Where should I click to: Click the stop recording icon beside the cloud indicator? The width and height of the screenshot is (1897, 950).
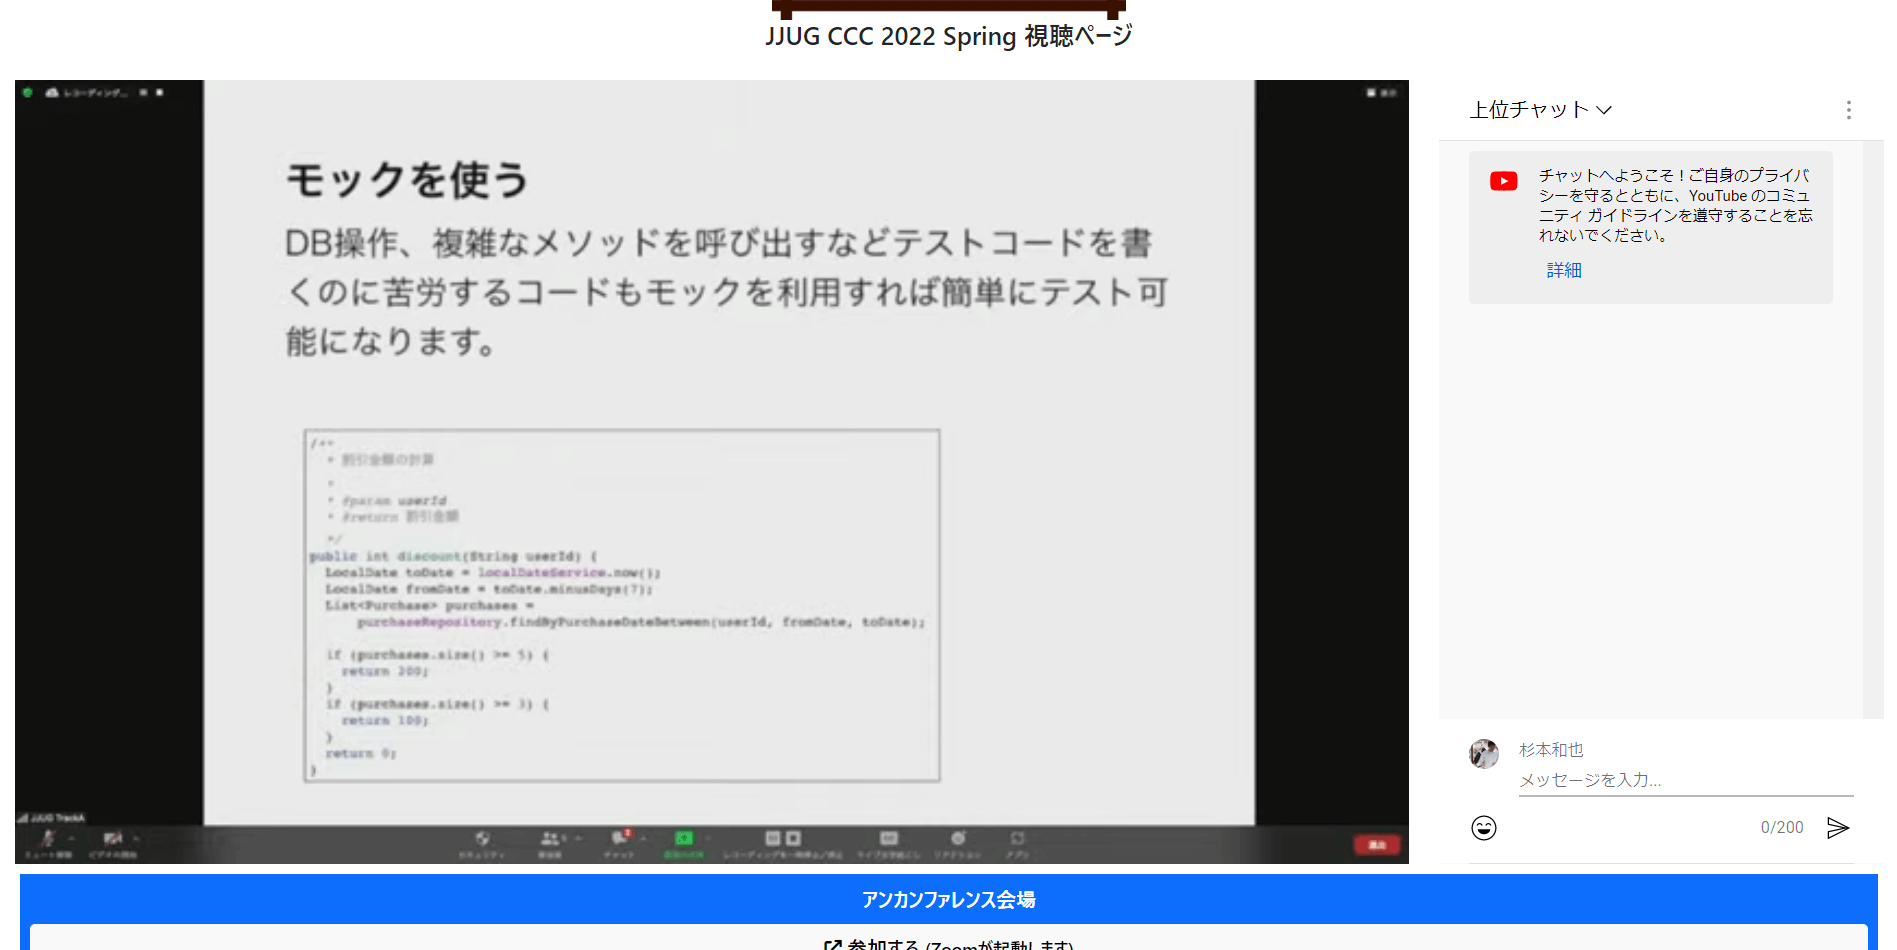click(160, 92)
